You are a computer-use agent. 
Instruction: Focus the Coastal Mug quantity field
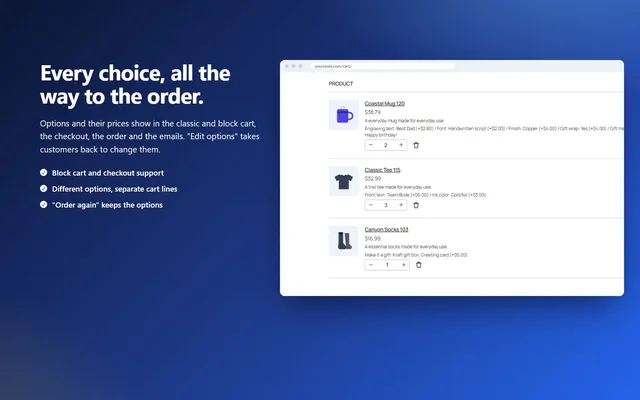click(386, 145)
